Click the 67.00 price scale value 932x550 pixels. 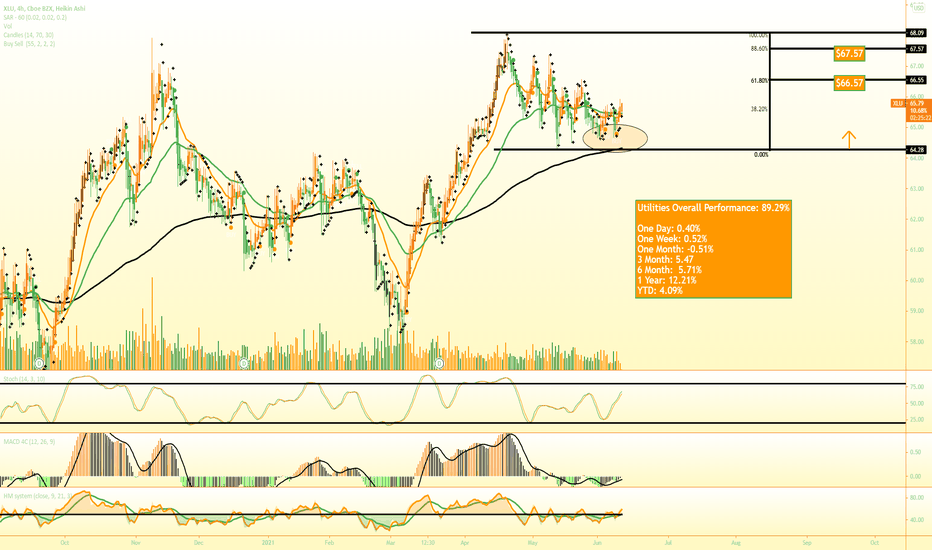pyautogui.click(x=916, y=66)
